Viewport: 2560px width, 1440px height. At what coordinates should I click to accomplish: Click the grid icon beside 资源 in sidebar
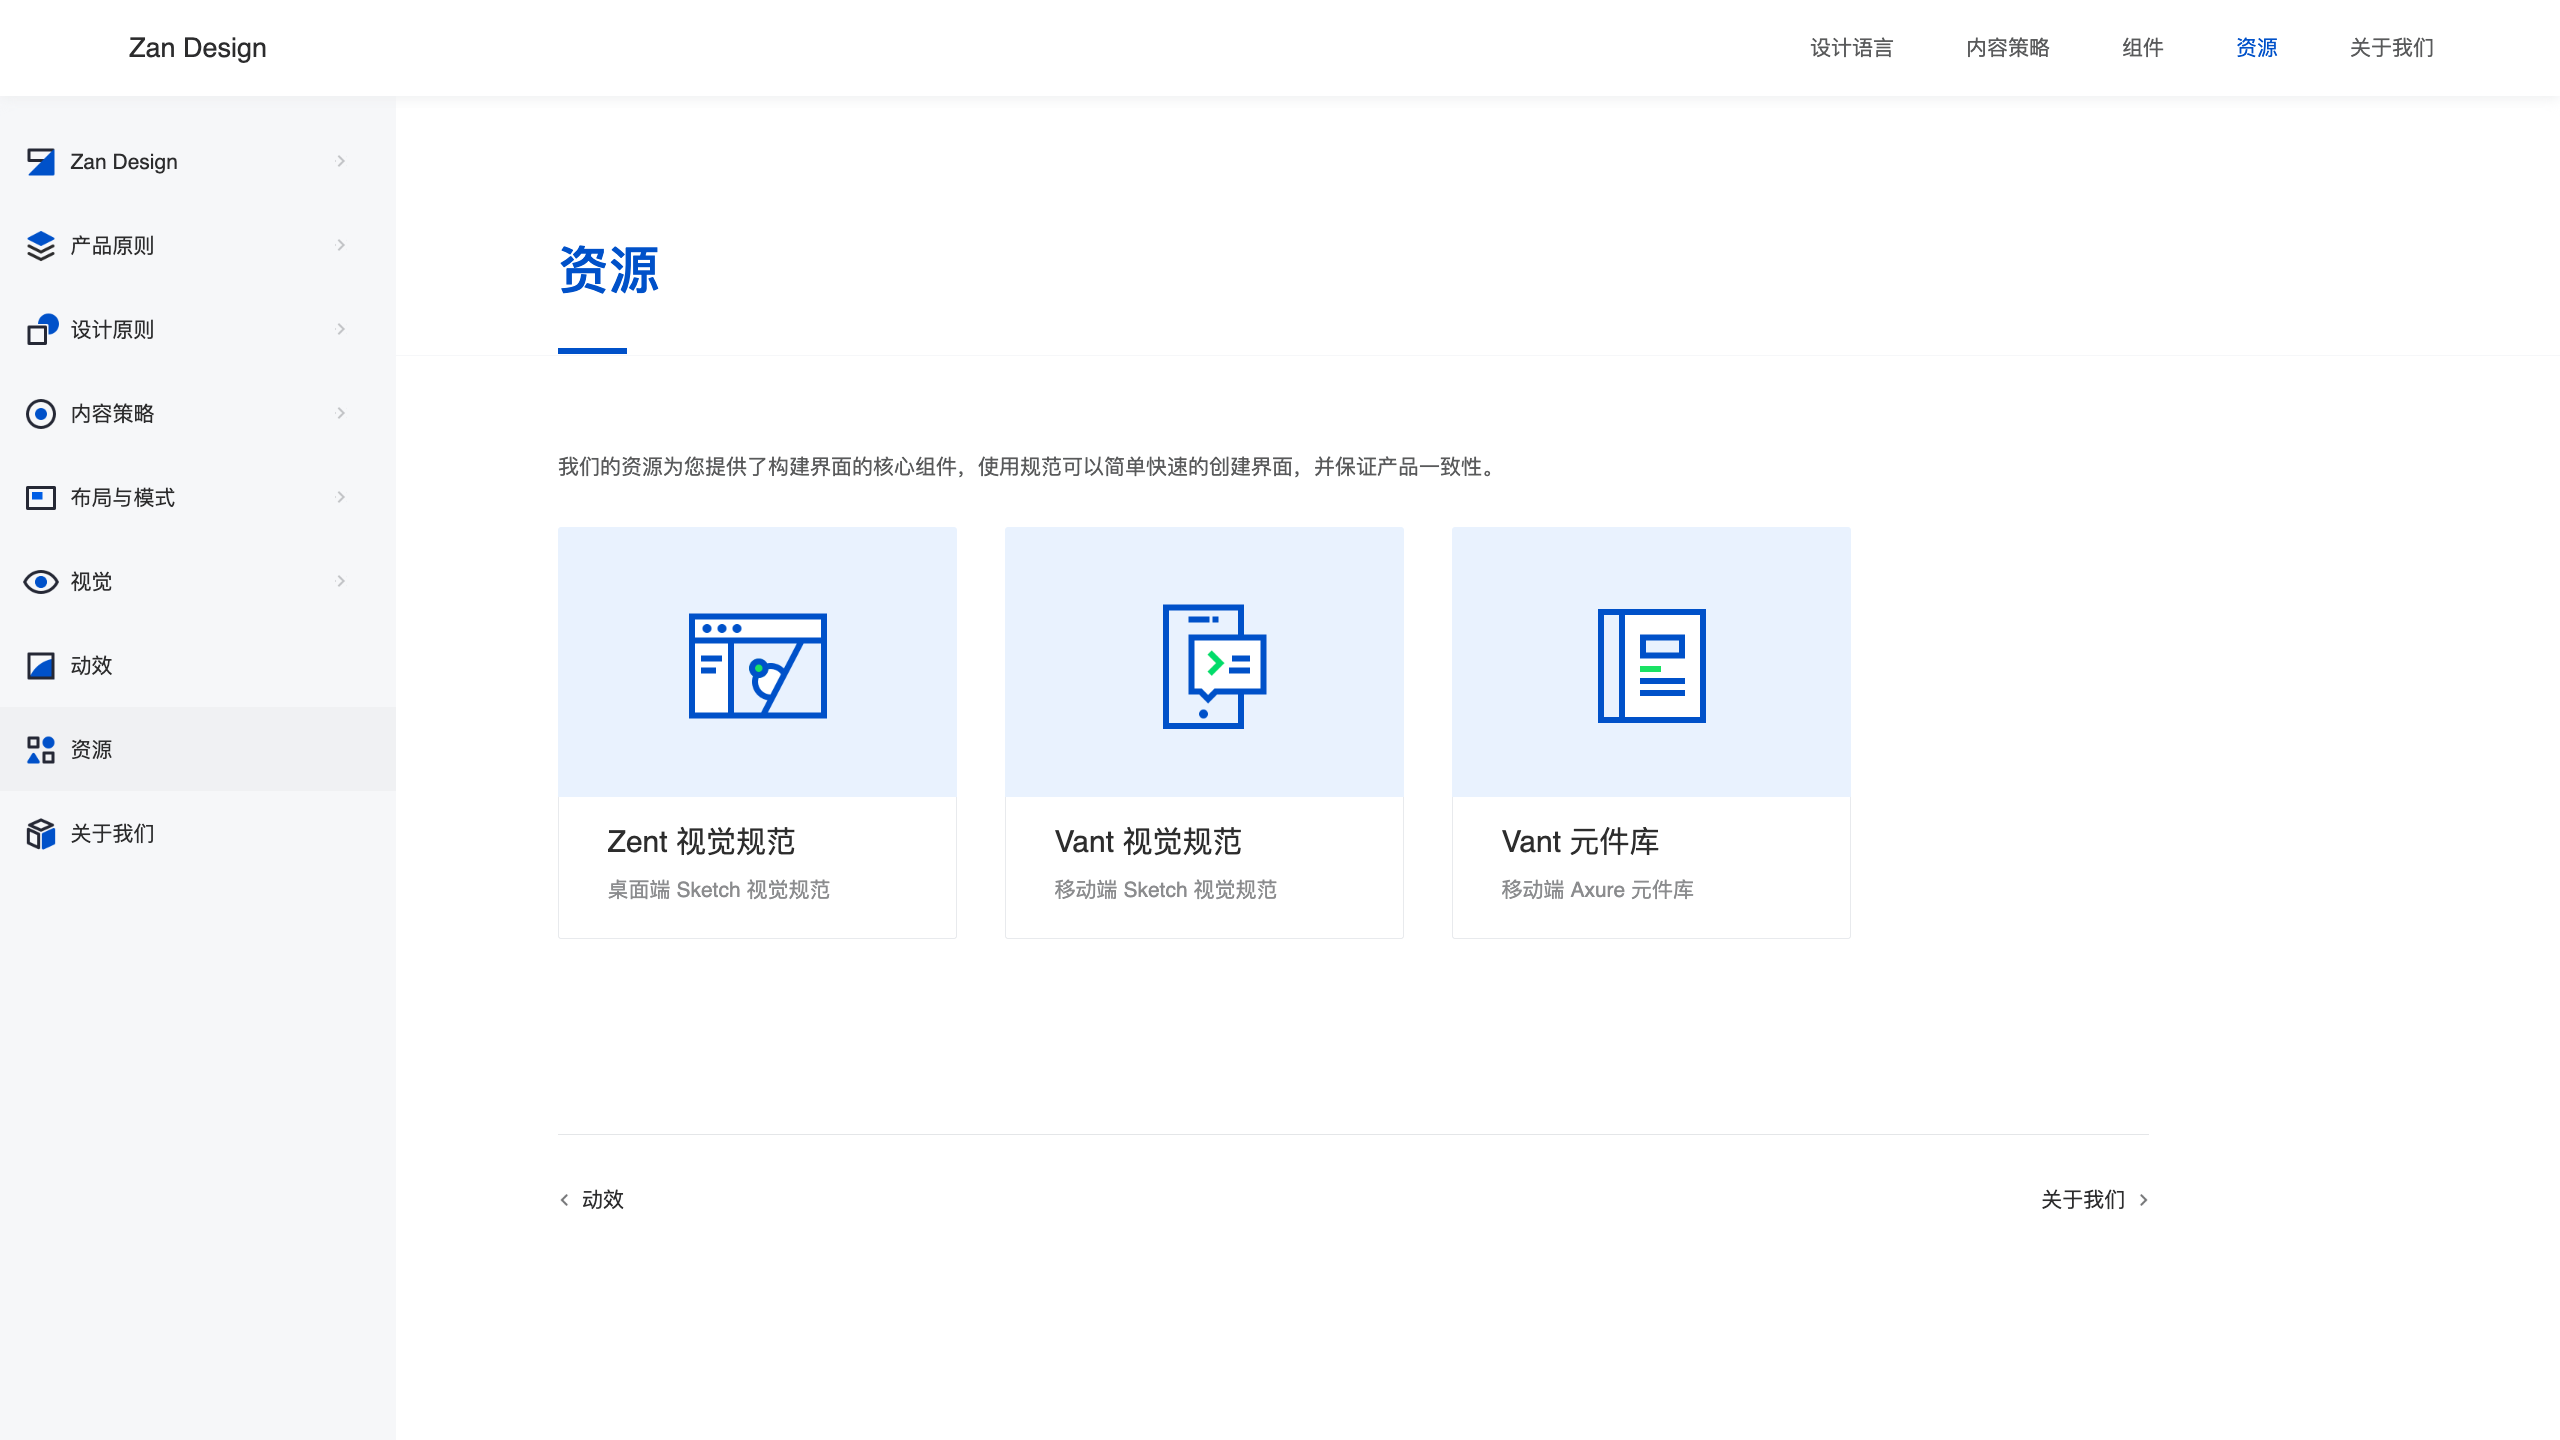tap(41, 750)
